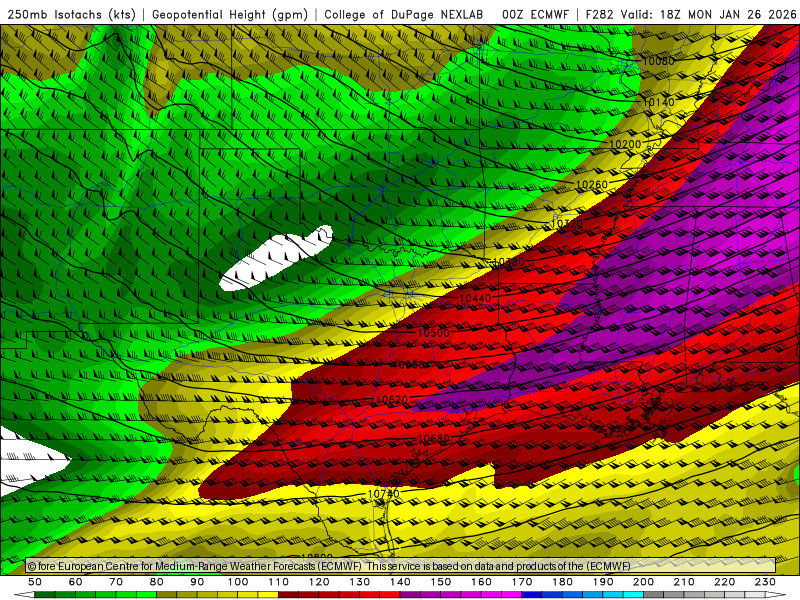Click the 120 value on the color scale
The image size is (800, 600).
(319, 582)
